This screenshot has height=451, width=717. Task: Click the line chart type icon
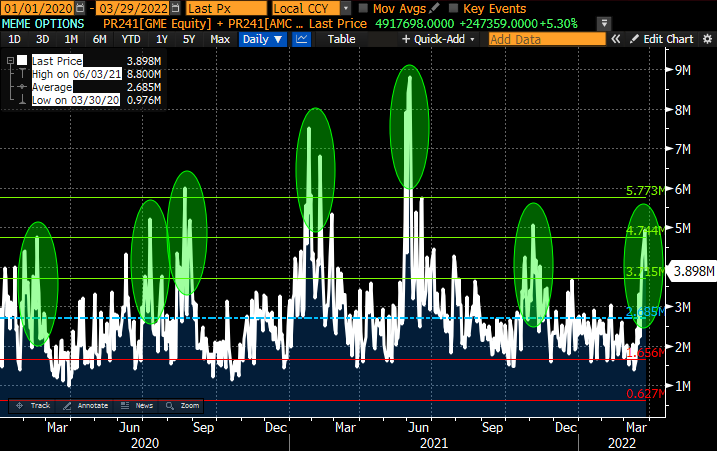pos(301,39)
